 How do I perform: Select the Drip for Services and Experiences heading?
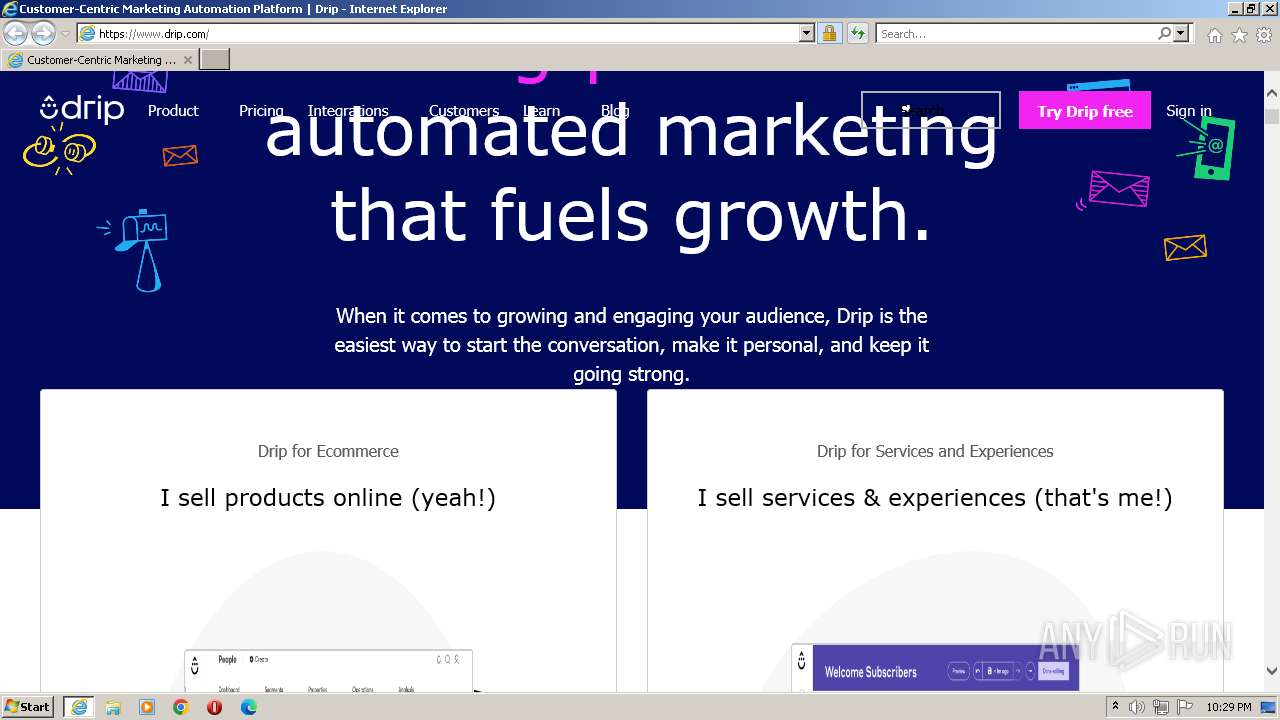(935, 451)
